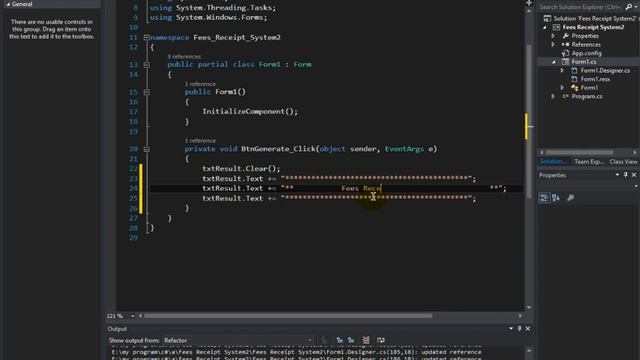This screenshot has width=640, height=360.
Task: Switch to the Solution Explorer tab
Action: tap(553, 162)
